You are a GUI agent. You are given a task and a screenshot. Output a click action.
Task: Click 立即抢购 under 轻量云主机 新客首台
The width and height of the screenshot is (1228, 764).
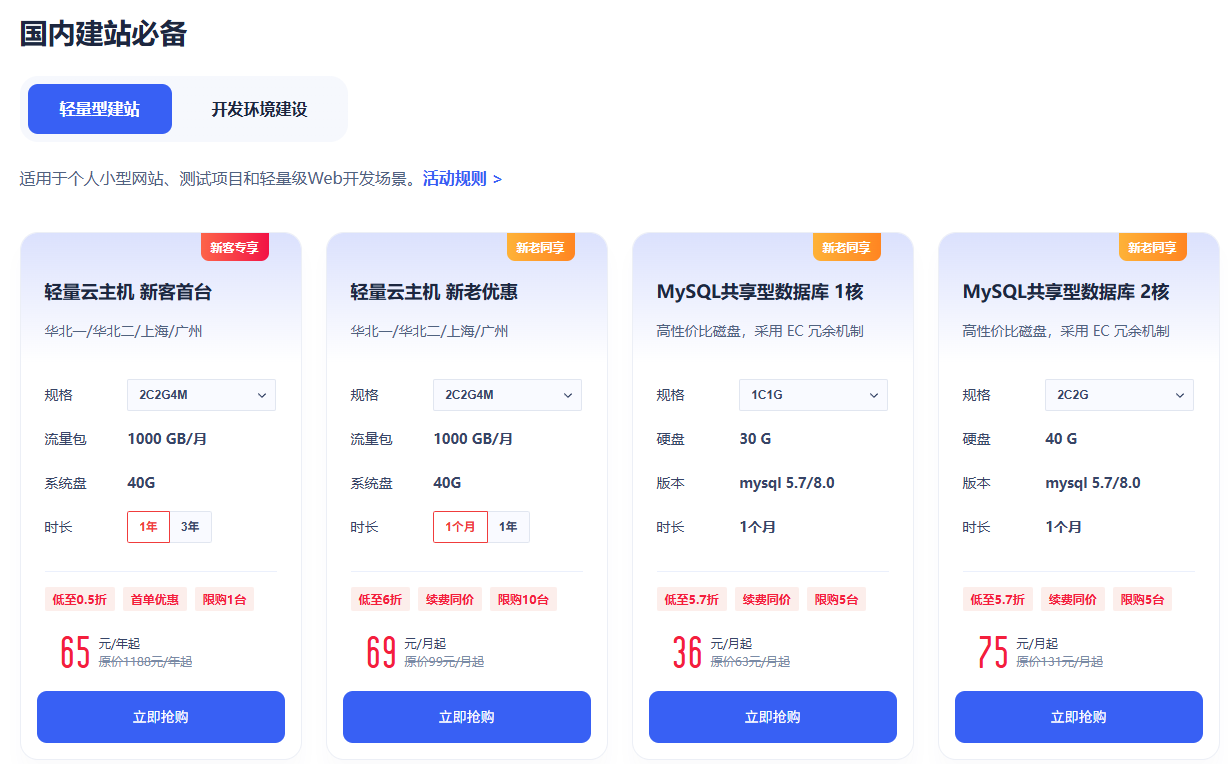coord(161,717)
